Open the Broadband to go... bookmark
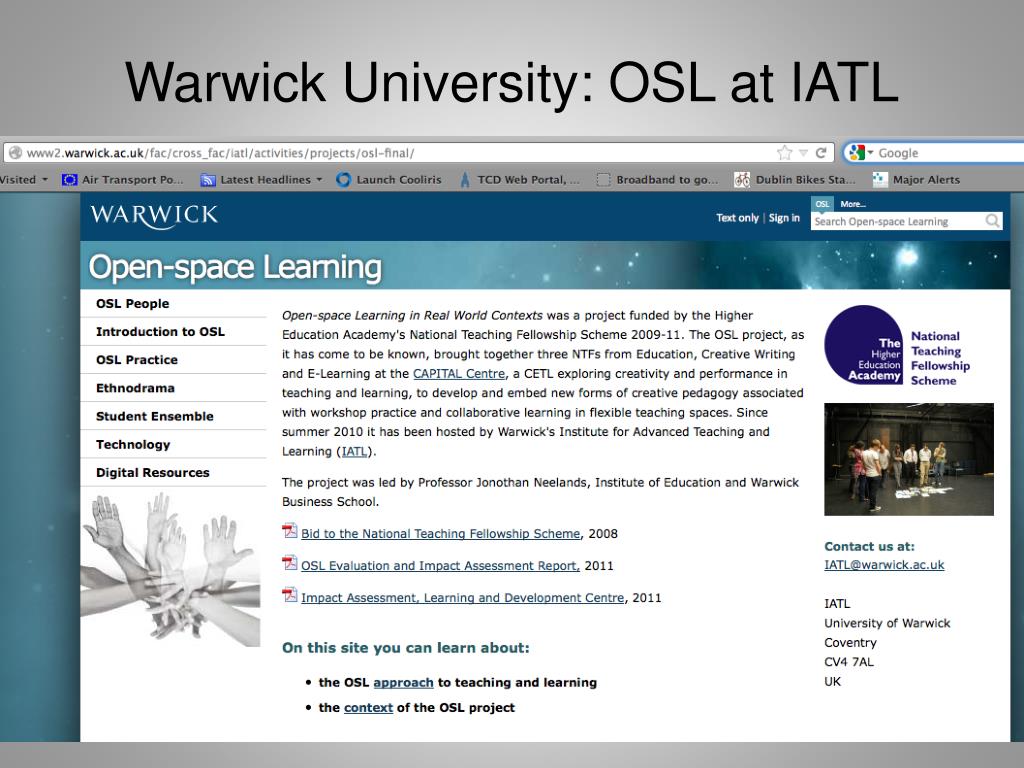 (657, 180)
